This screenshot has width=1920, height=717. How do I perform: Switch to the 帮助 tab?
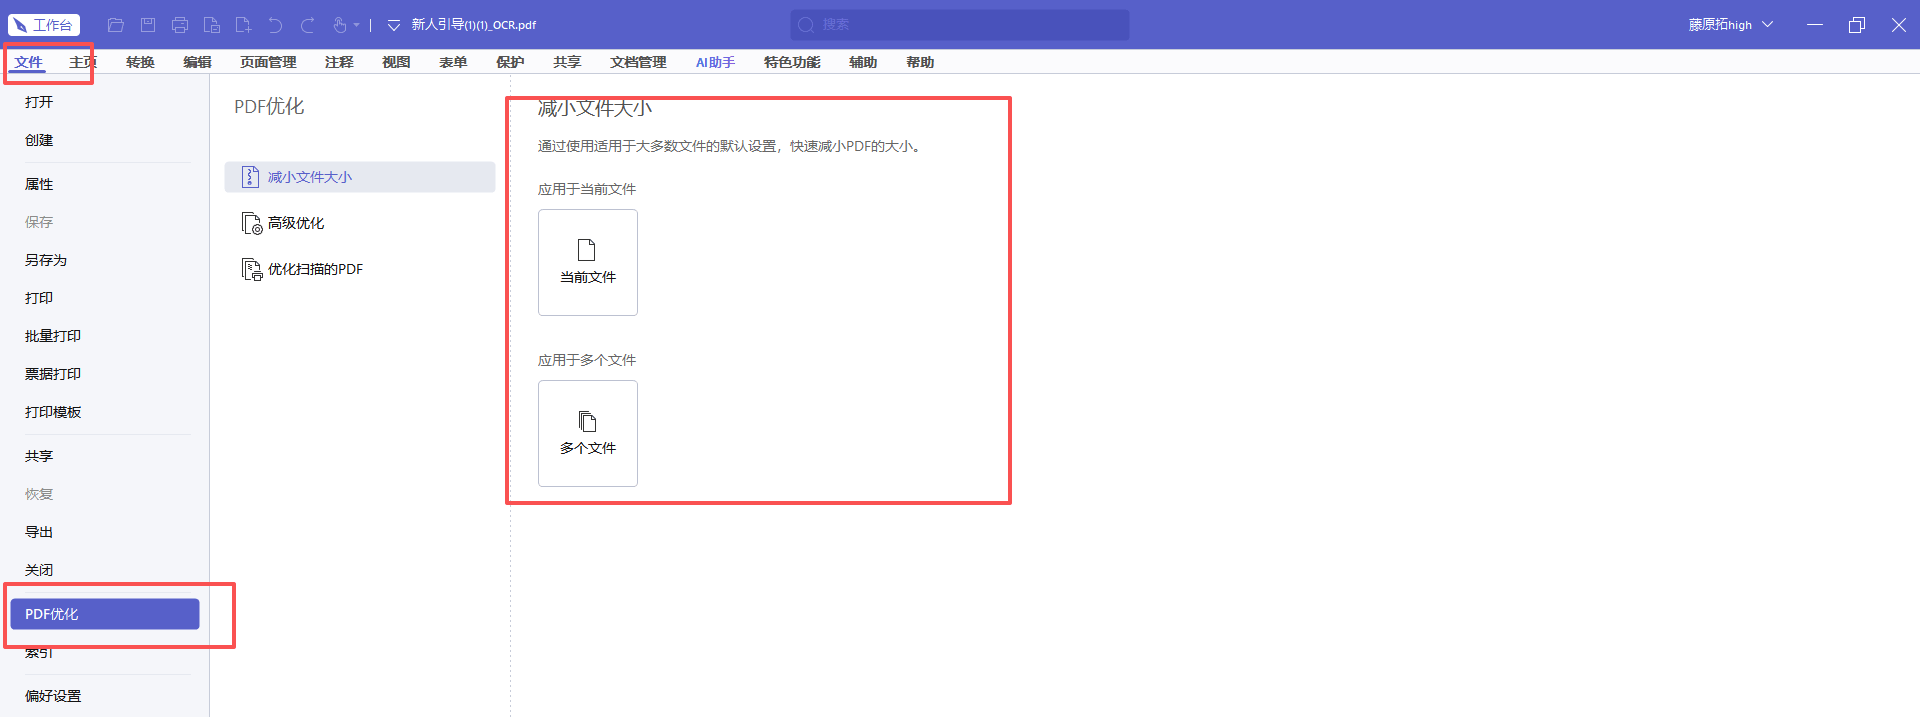[x=920, y=62]
